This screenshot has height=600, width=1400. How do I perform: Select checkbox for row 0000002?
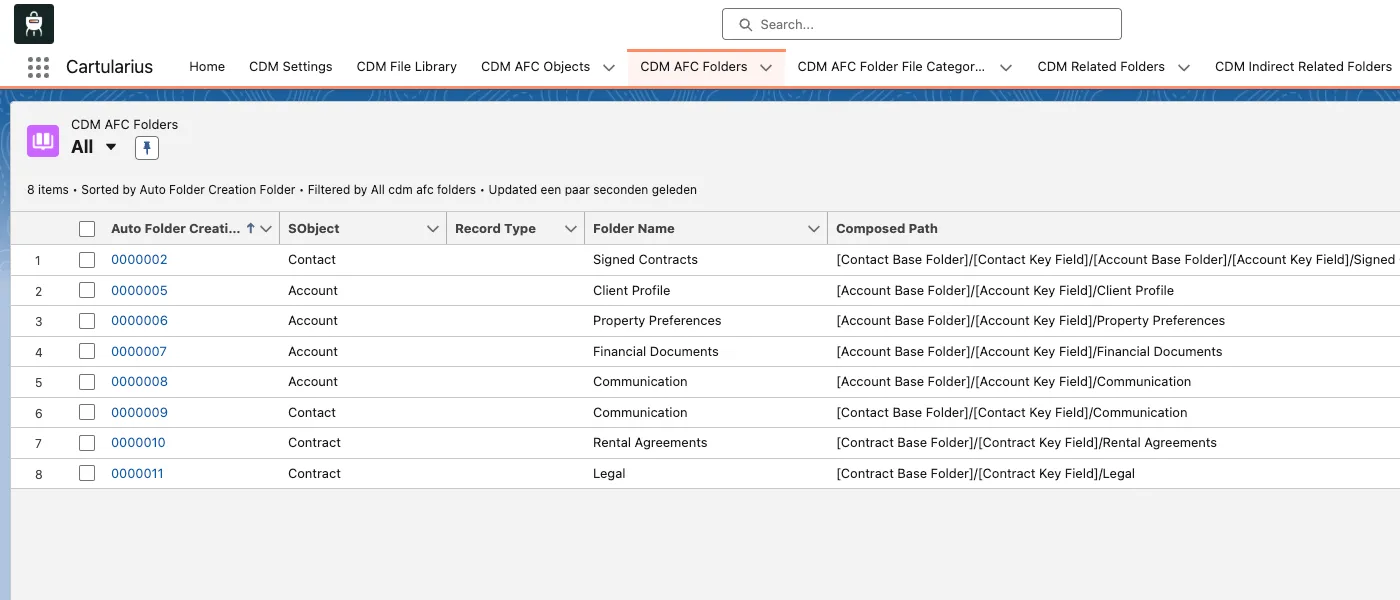click(87, 260)
